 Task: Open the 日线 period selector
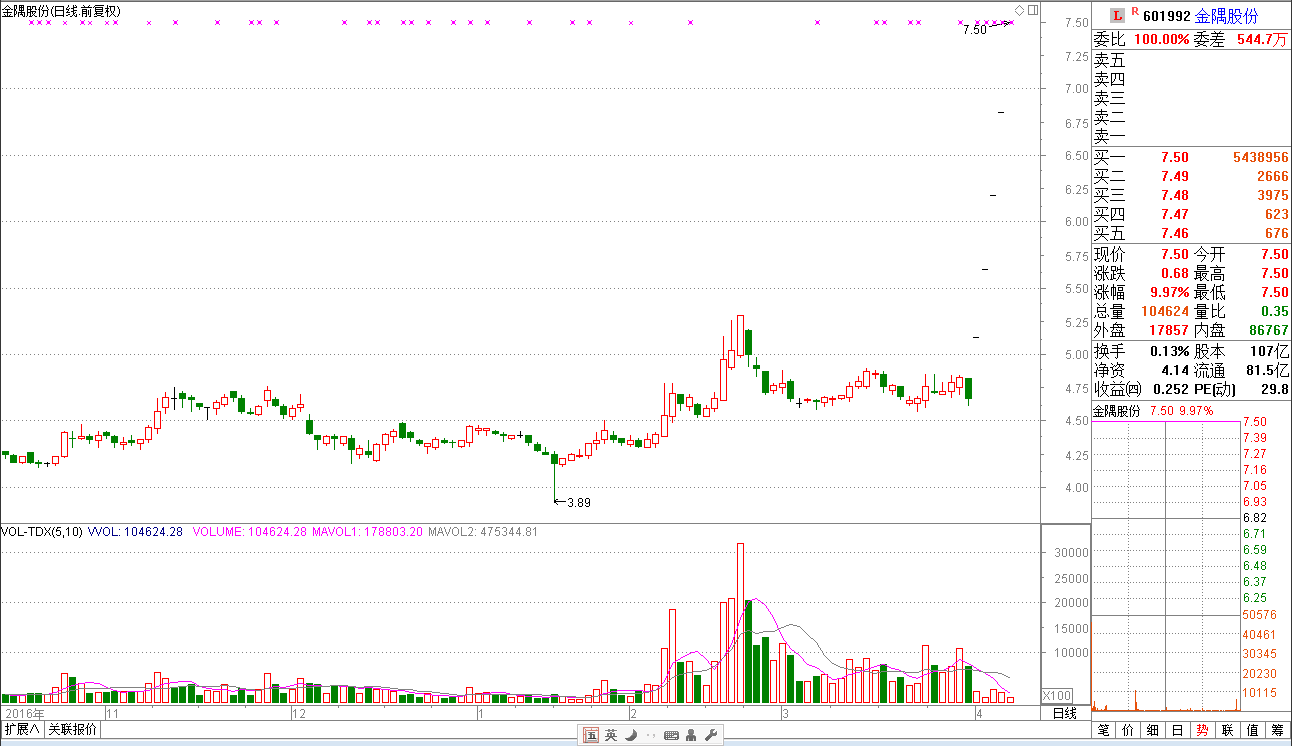[1065, 713]
